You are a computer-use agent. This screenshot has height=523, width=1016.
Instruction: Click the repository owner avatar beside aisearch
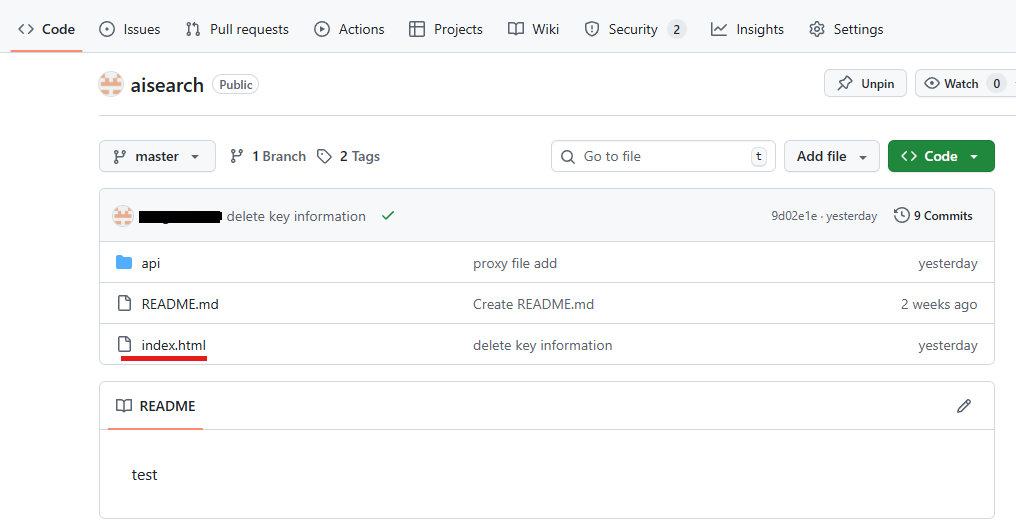click(x=111, y=84)
